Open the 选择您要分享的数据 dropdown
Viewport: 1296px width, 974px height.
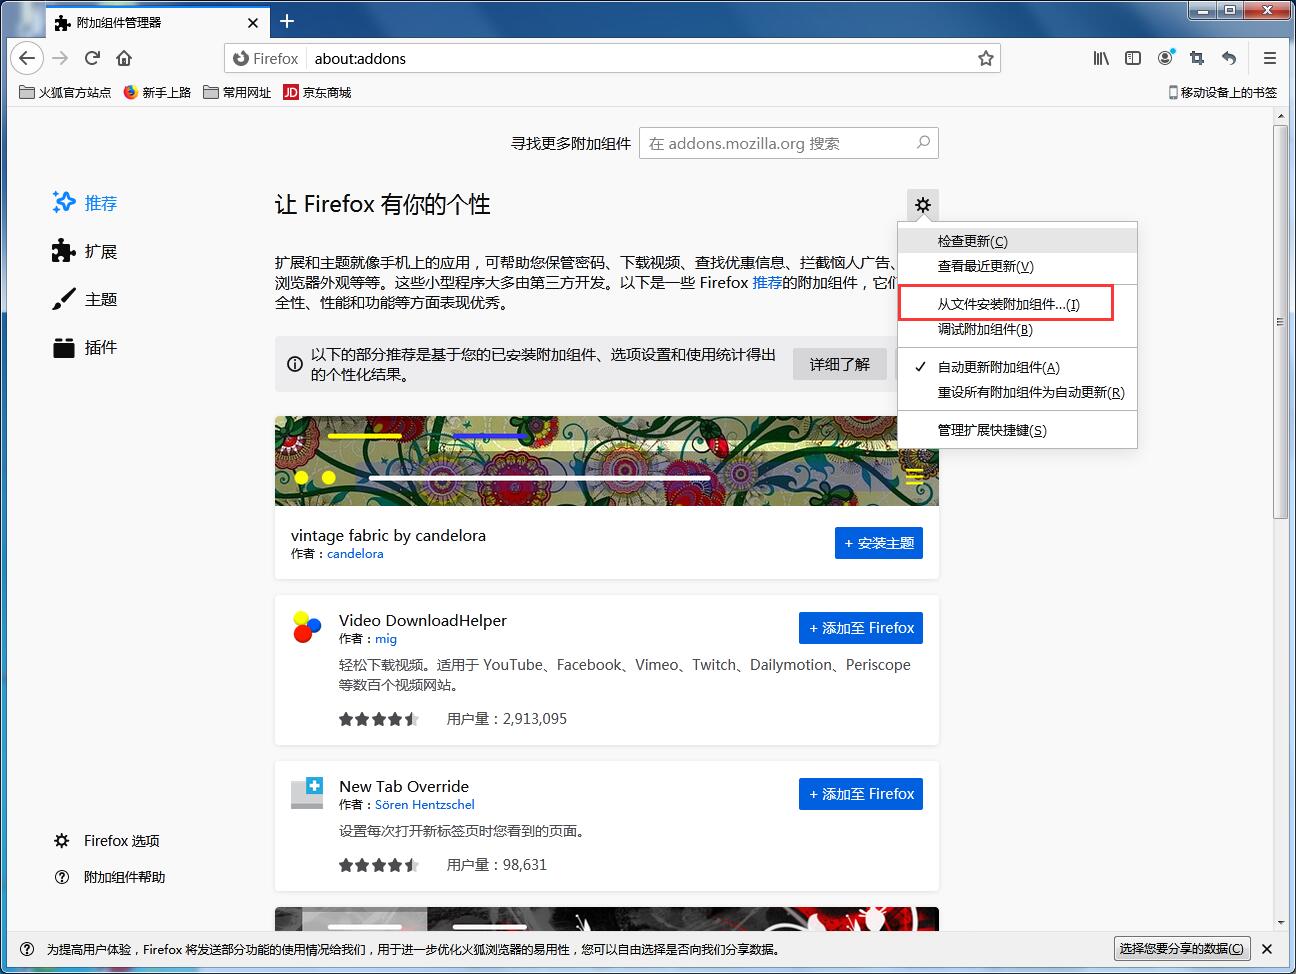click(x=1182, y=948)
